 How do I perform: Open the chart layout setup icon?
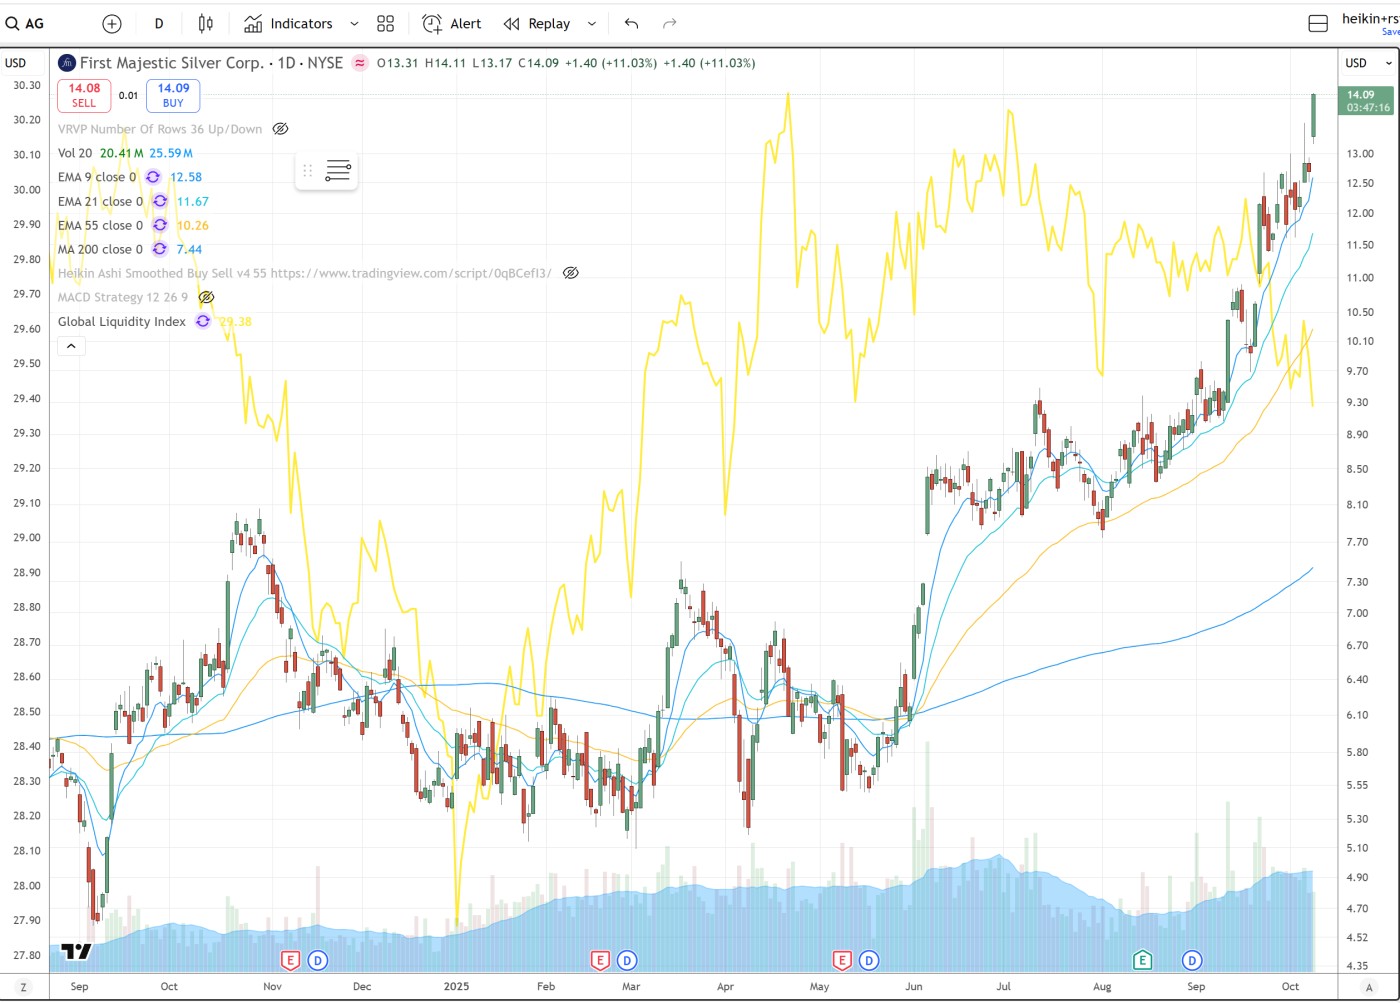point(1318,24)
